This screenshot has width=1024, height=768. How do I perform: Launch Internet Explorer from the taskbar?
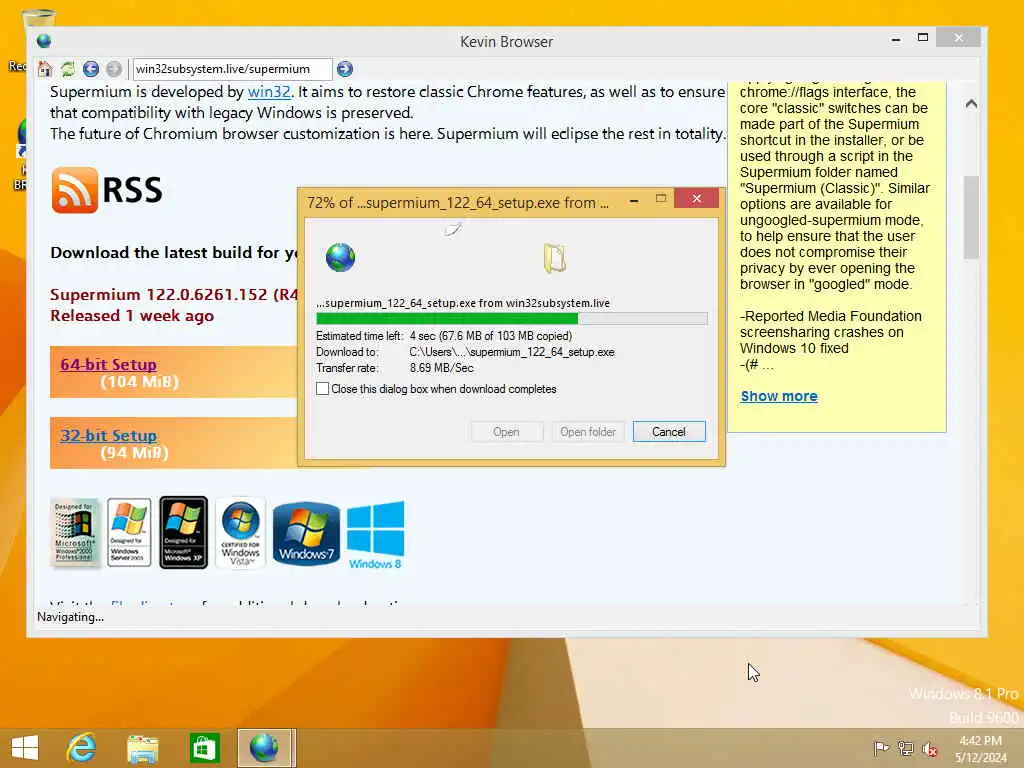[81, 748]
